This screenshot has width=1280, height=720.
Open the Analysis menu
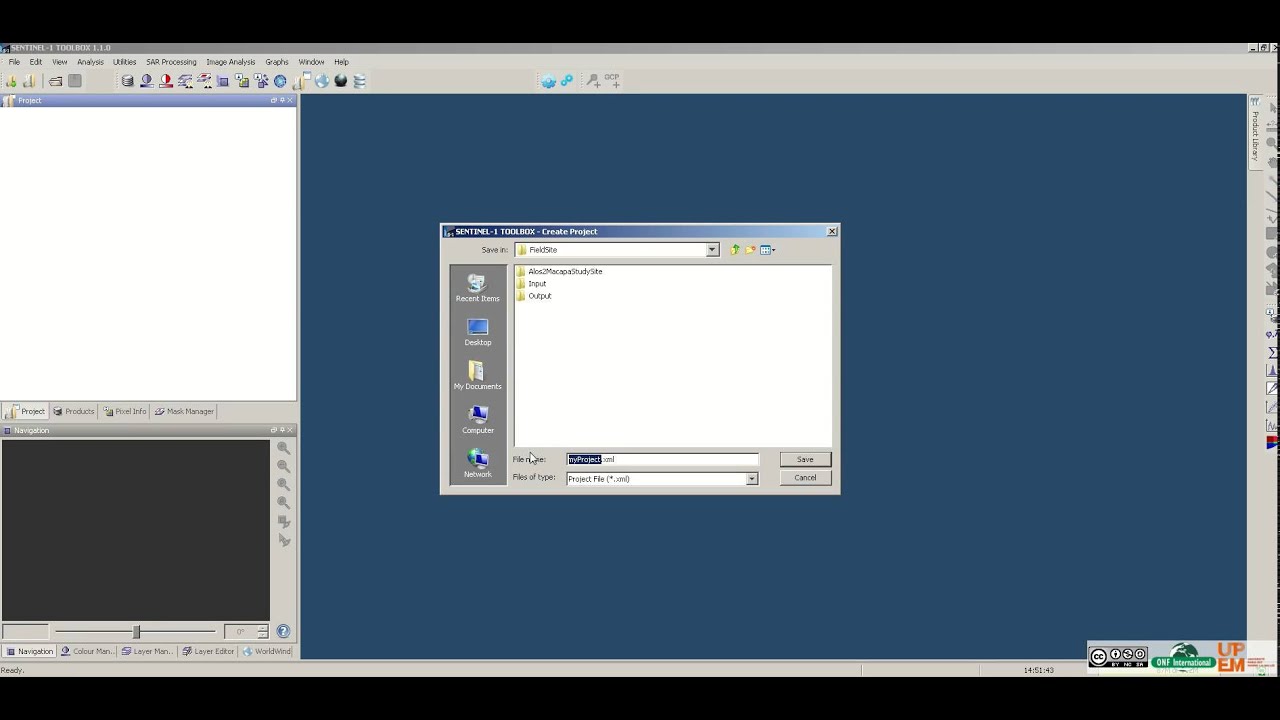tap(90, 62)
